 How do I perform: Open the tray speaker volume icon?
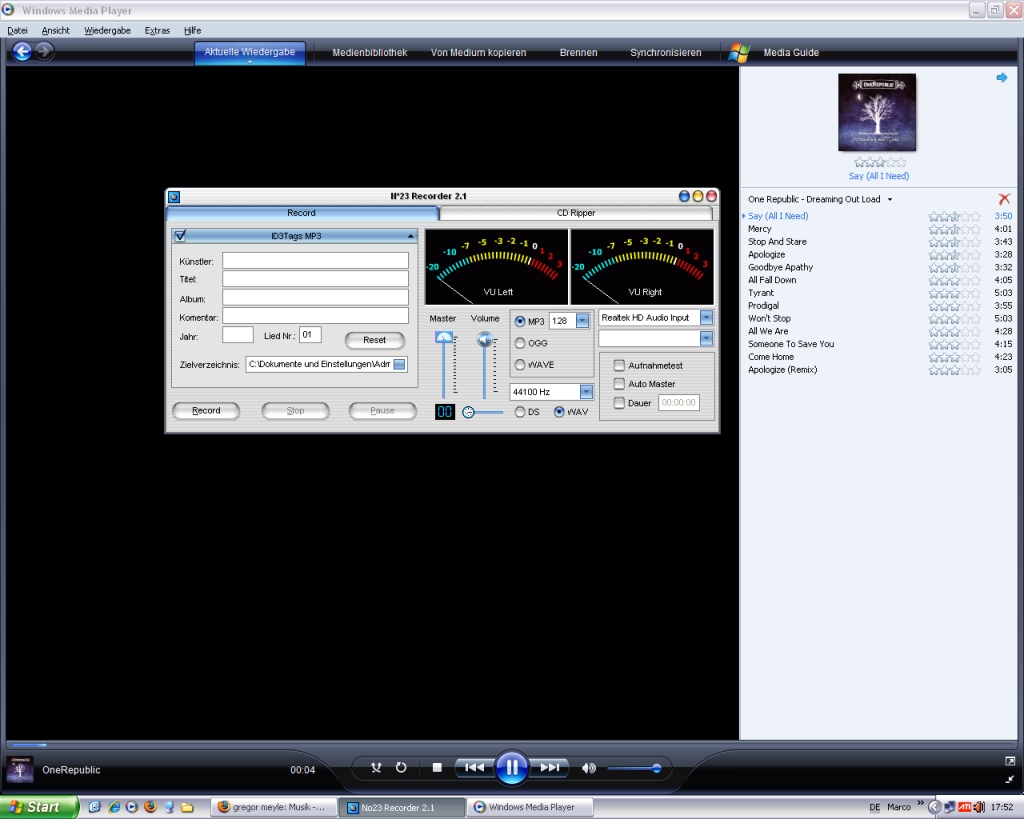pos(979,807)
